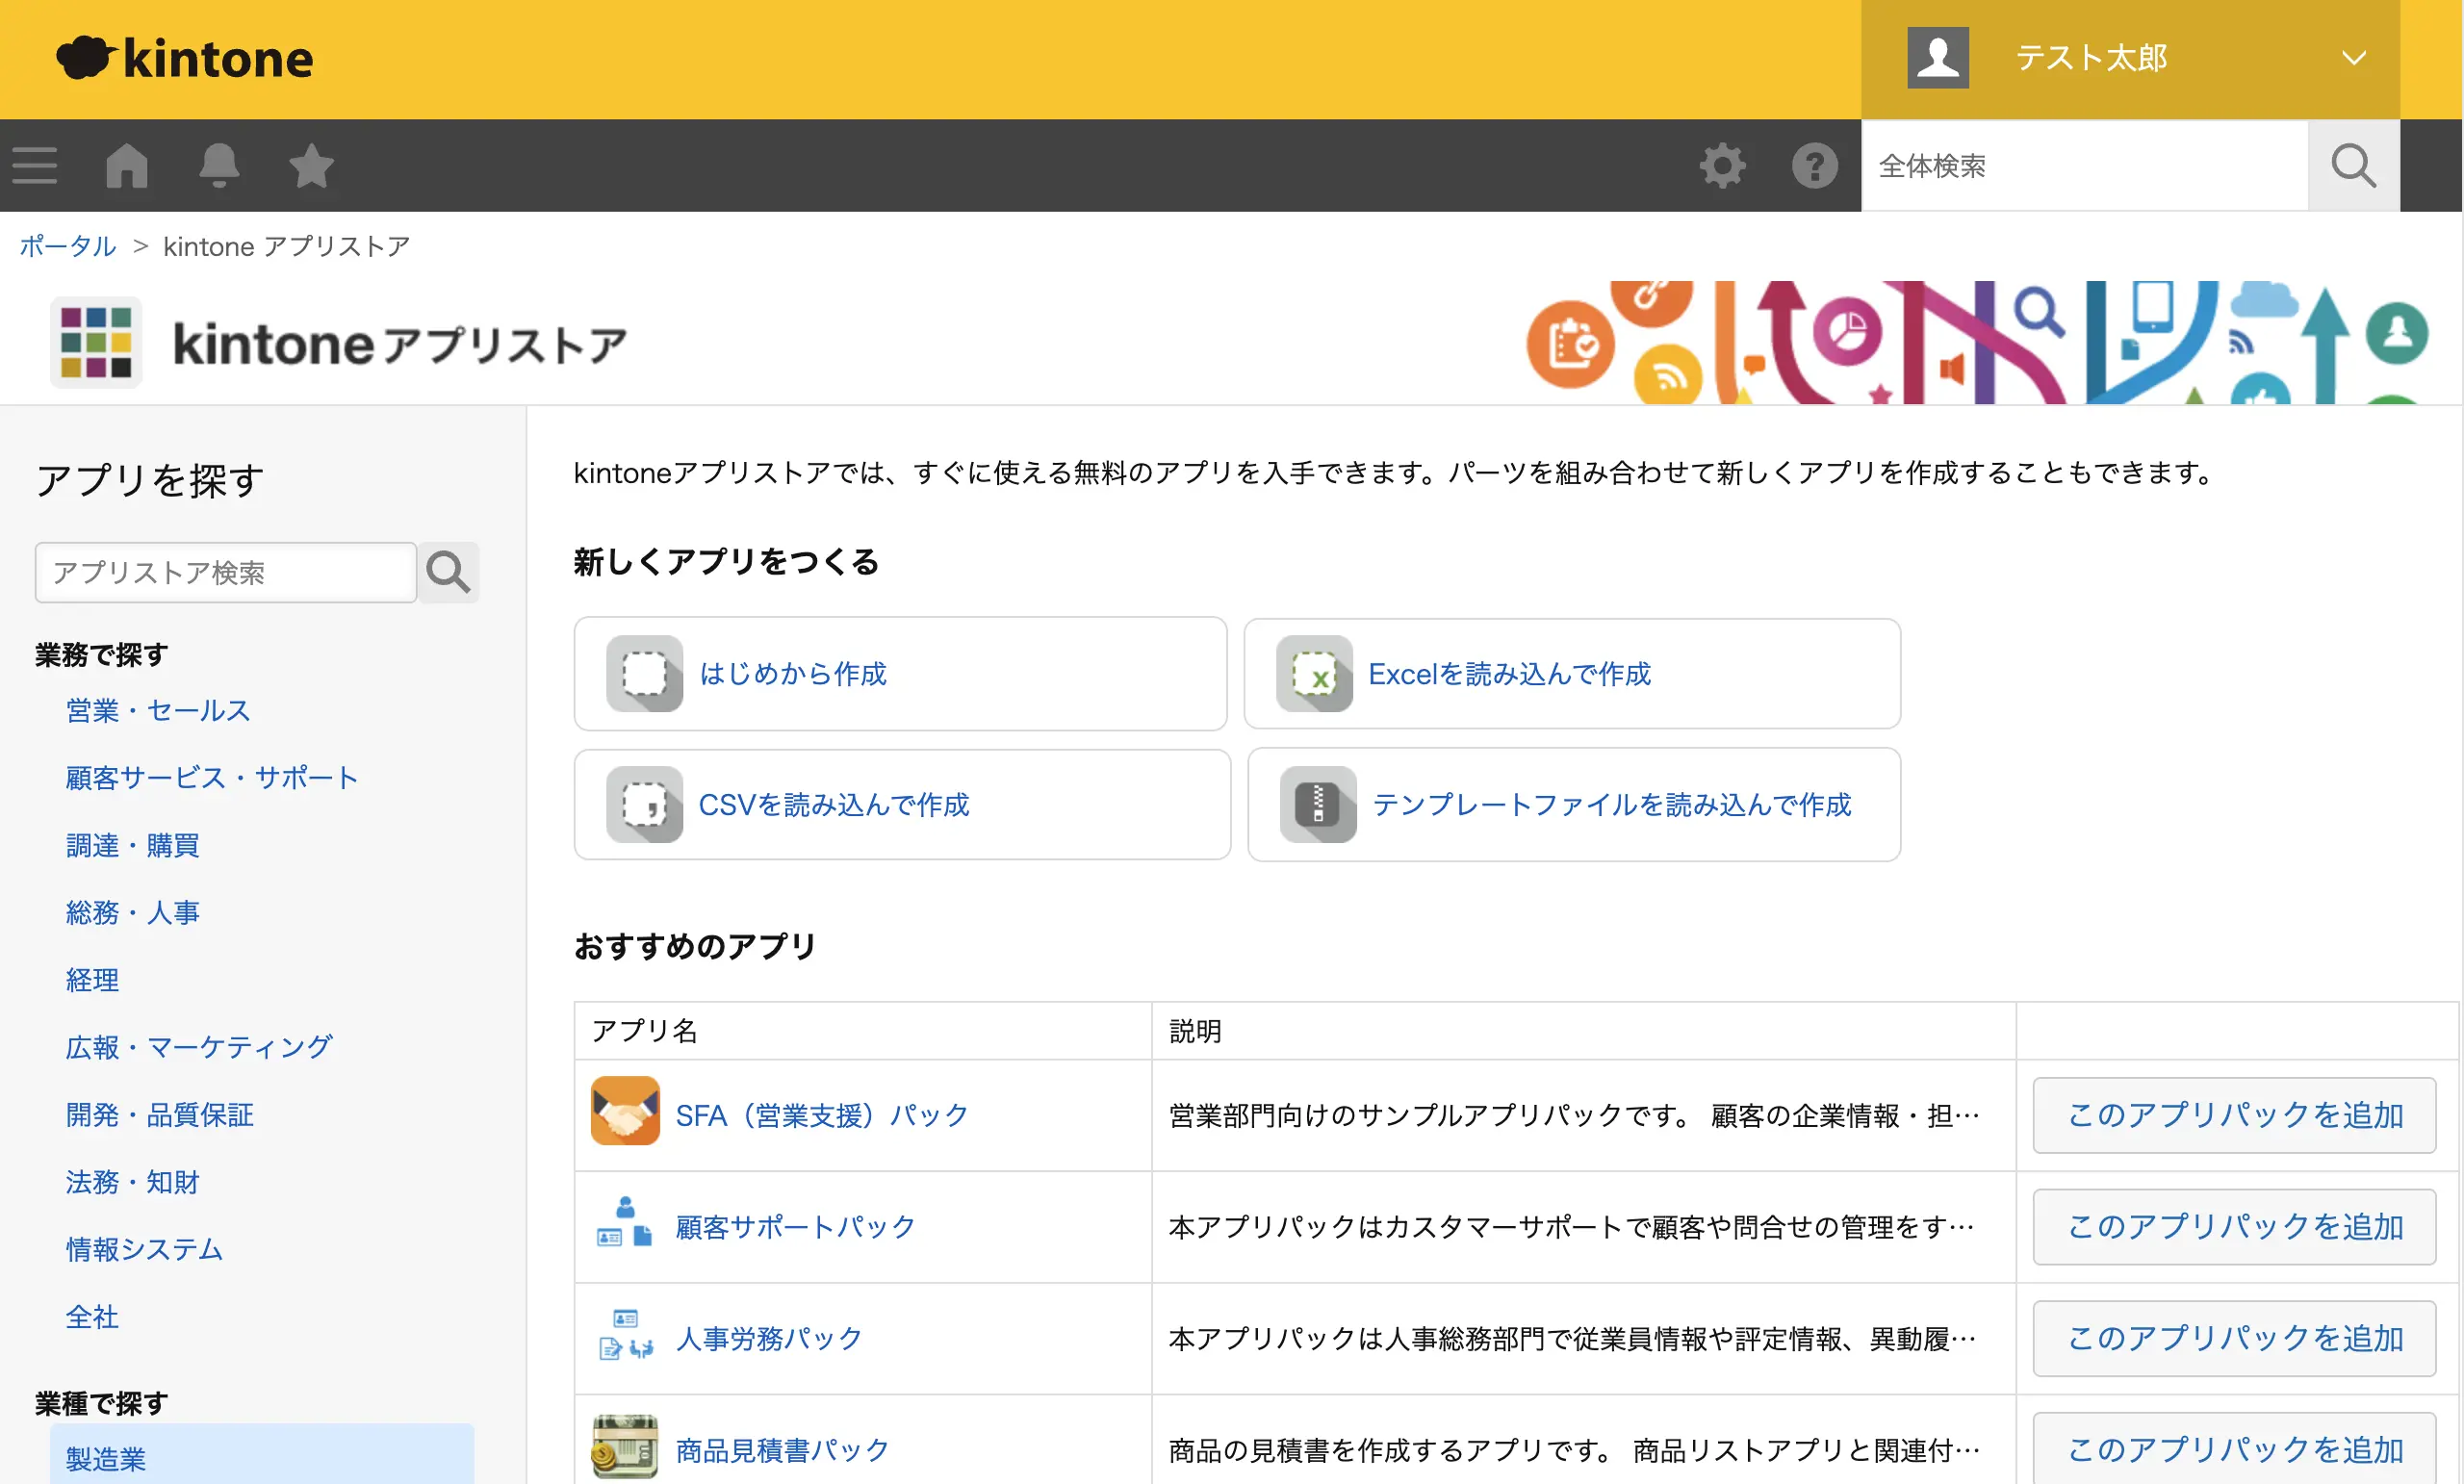
Task: Add the 商品見積書パック app pack
Action: [2234, 1448]
